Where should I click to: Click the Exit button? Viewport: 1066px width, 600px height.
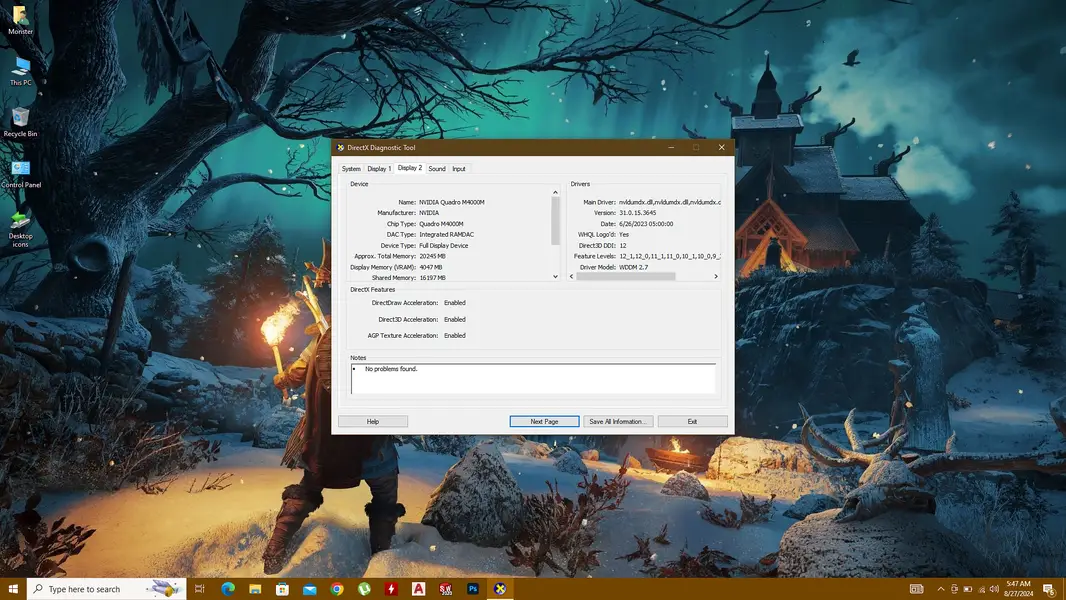tap(692, 421)
